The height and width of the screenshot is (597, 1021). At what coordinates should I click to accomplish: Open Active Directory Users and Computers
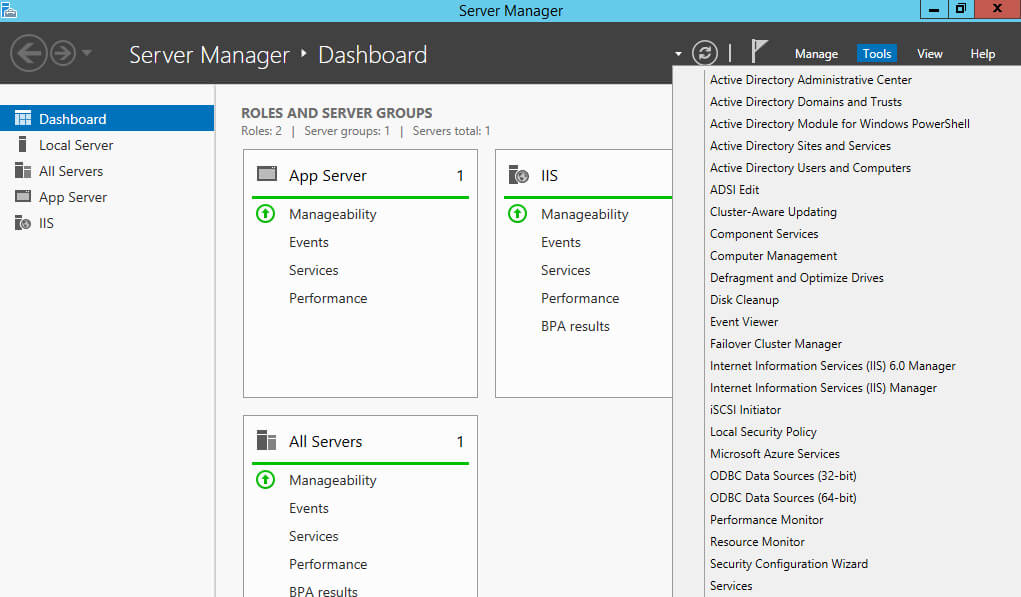coord(810,168)
